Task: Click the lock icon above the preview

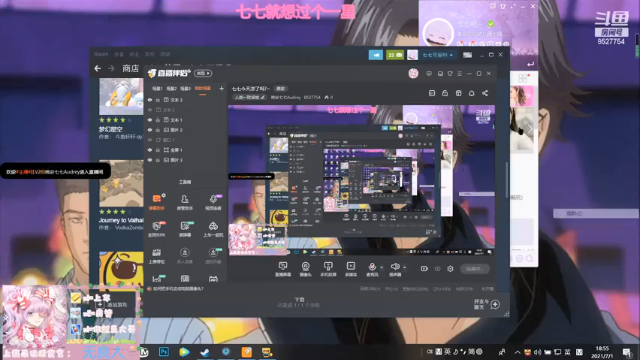Action: click(x=445, y=93)
